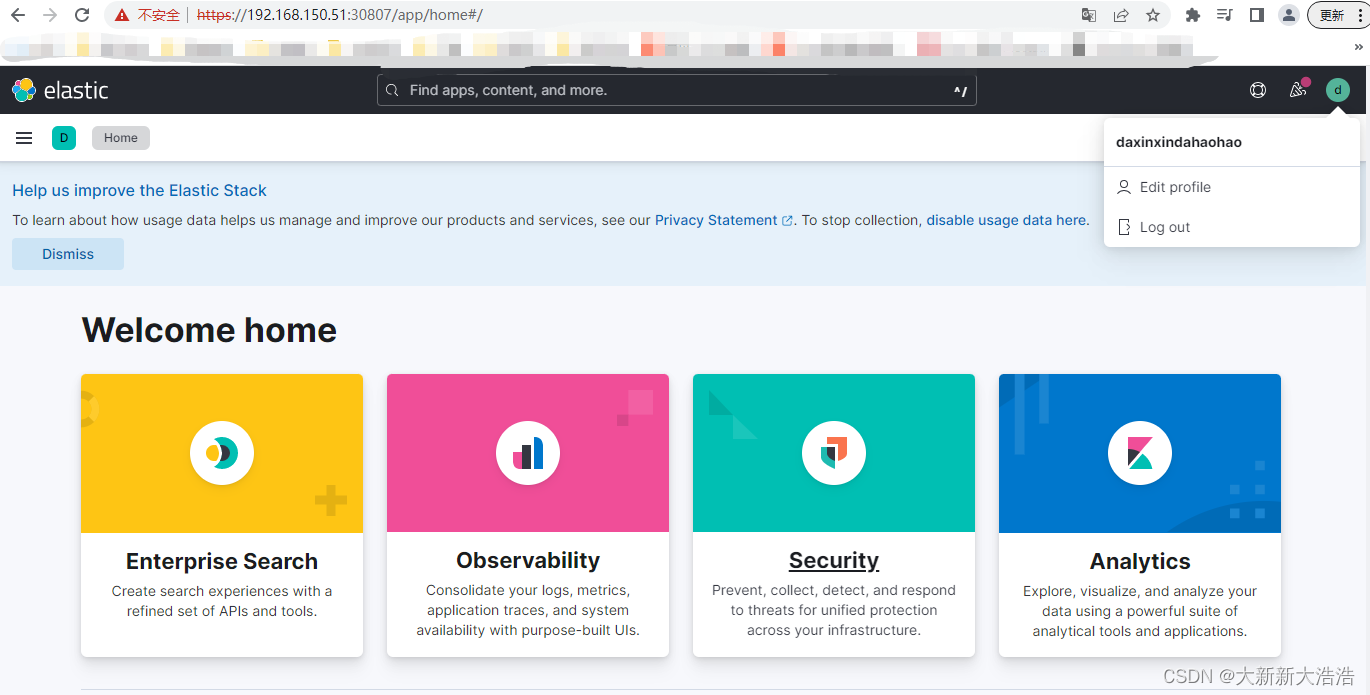Expand the bookmarks overflow chevron
1370x695 pixels.
pyautogui.click(x=1359, y=46)
